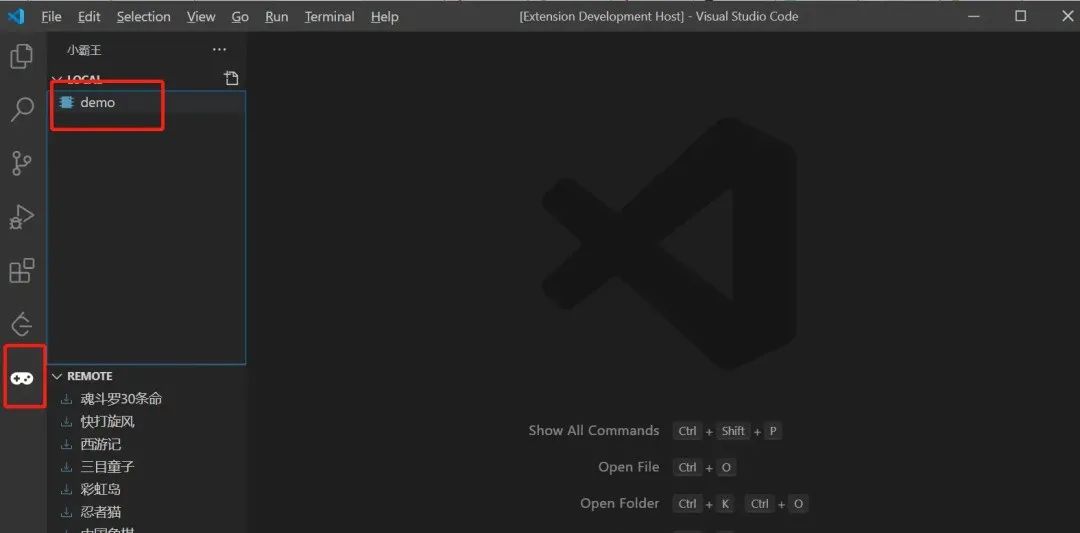Minimize the Visual Studio Code window
The height and width of the screenshot is (533, 1080).
click(x=974, y=16)
